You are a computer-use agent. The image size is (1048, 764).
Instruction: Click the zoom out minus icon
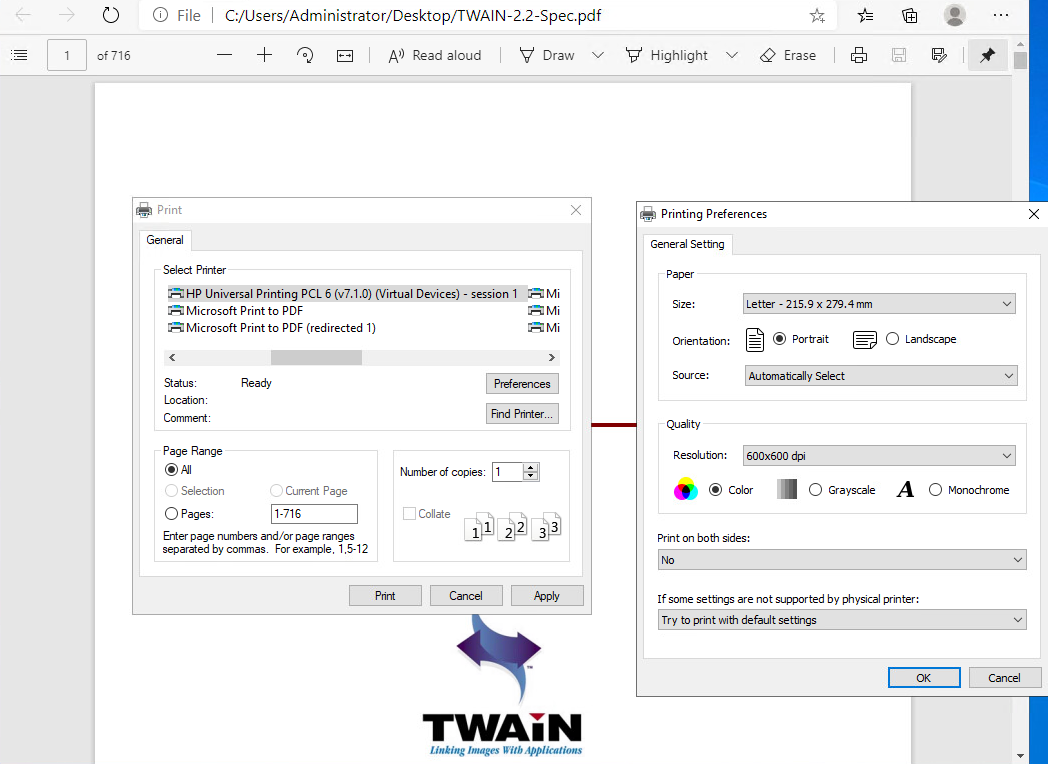click(224, 55)
